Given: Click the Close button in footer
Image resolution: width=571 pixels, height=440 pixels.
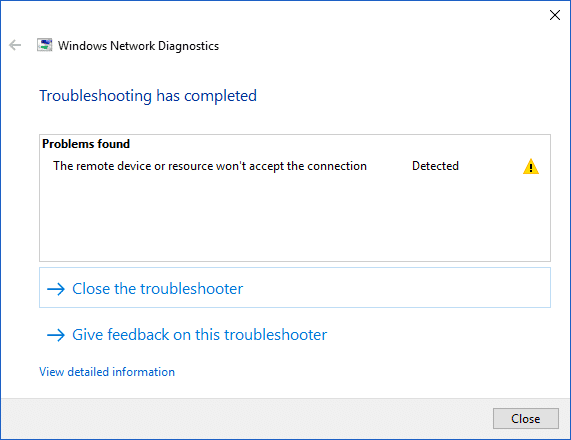Looking at the screenshot, I should click(525, 419).
